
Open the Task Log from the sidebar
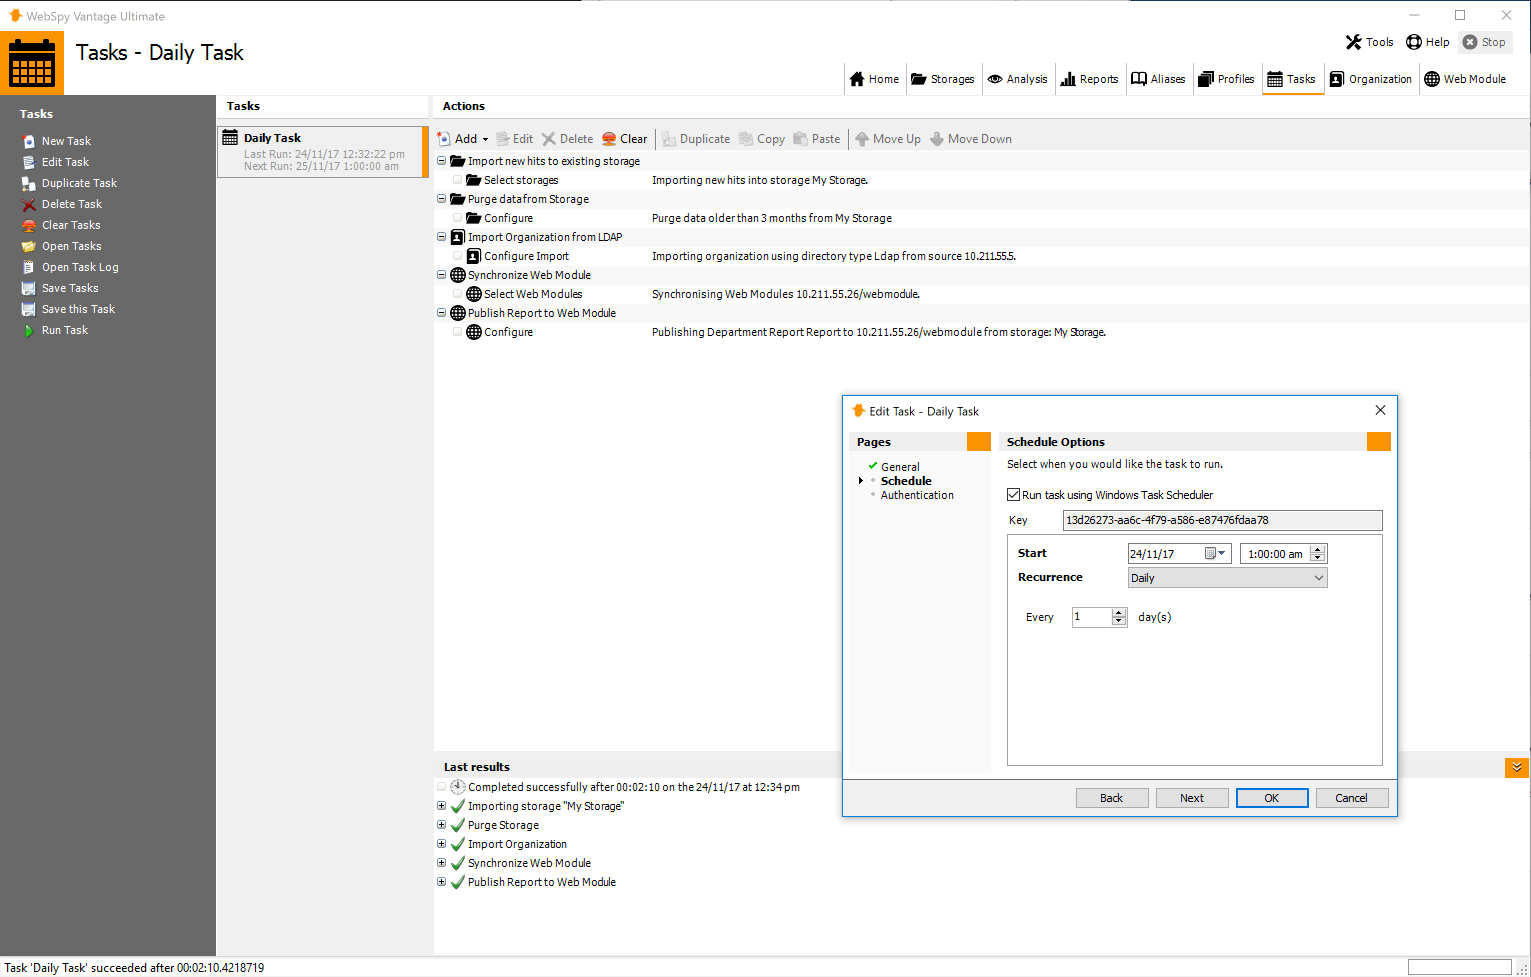point(80,266)
